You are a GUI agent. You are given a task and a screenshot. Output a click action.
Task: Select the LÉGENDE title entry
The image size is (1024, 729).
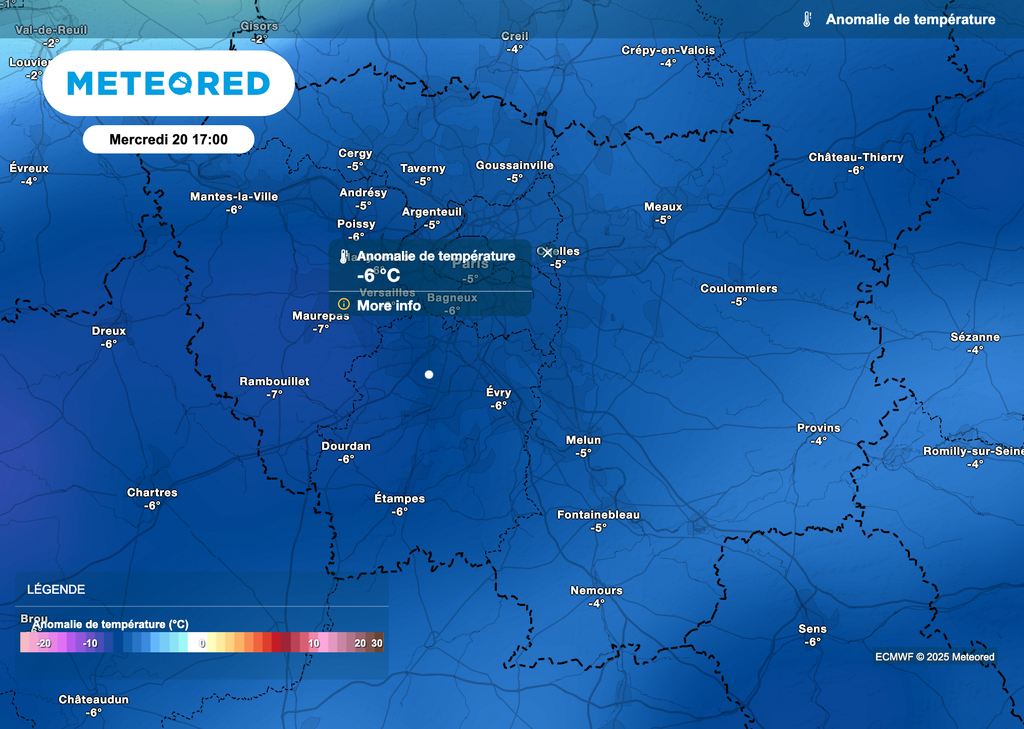(54, 589)
